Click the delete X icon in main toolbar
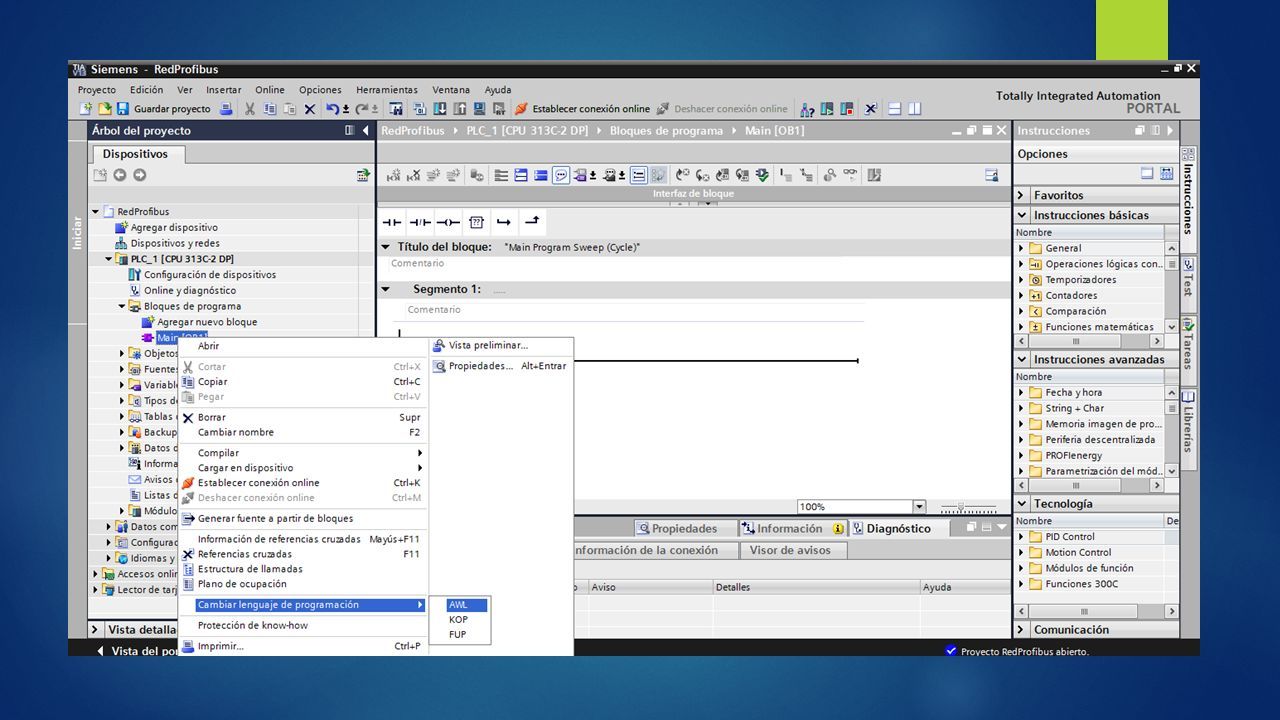This screenshot has height=720, width=1280. (310, 109)
